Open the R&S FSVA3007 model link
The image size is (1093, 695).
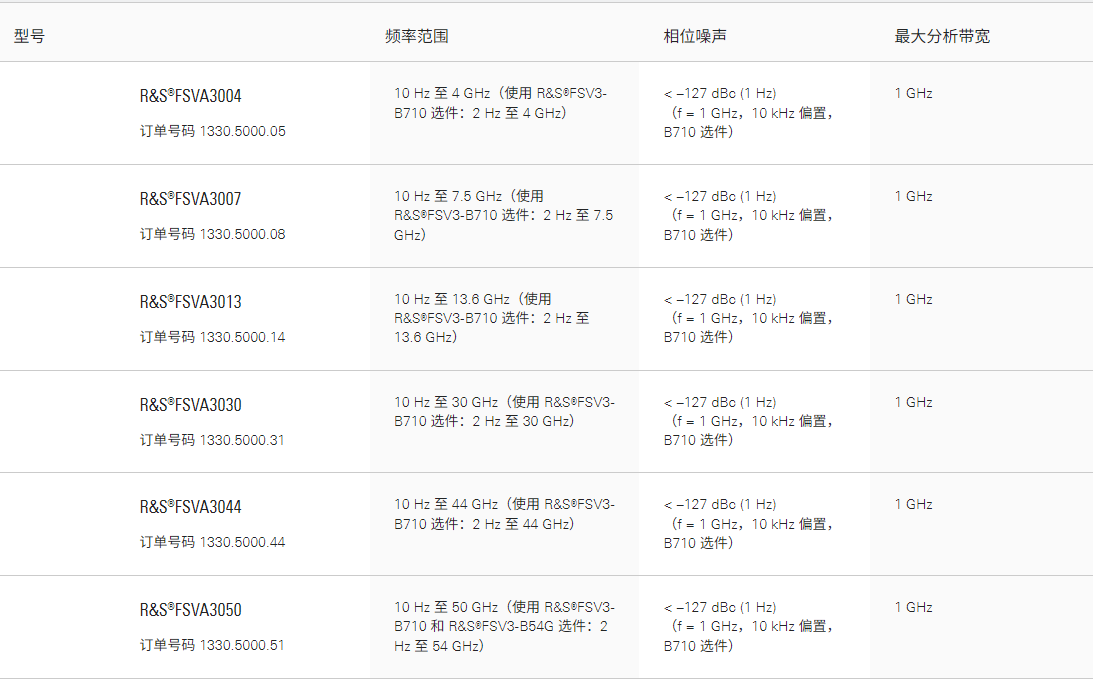coord(190,200)
